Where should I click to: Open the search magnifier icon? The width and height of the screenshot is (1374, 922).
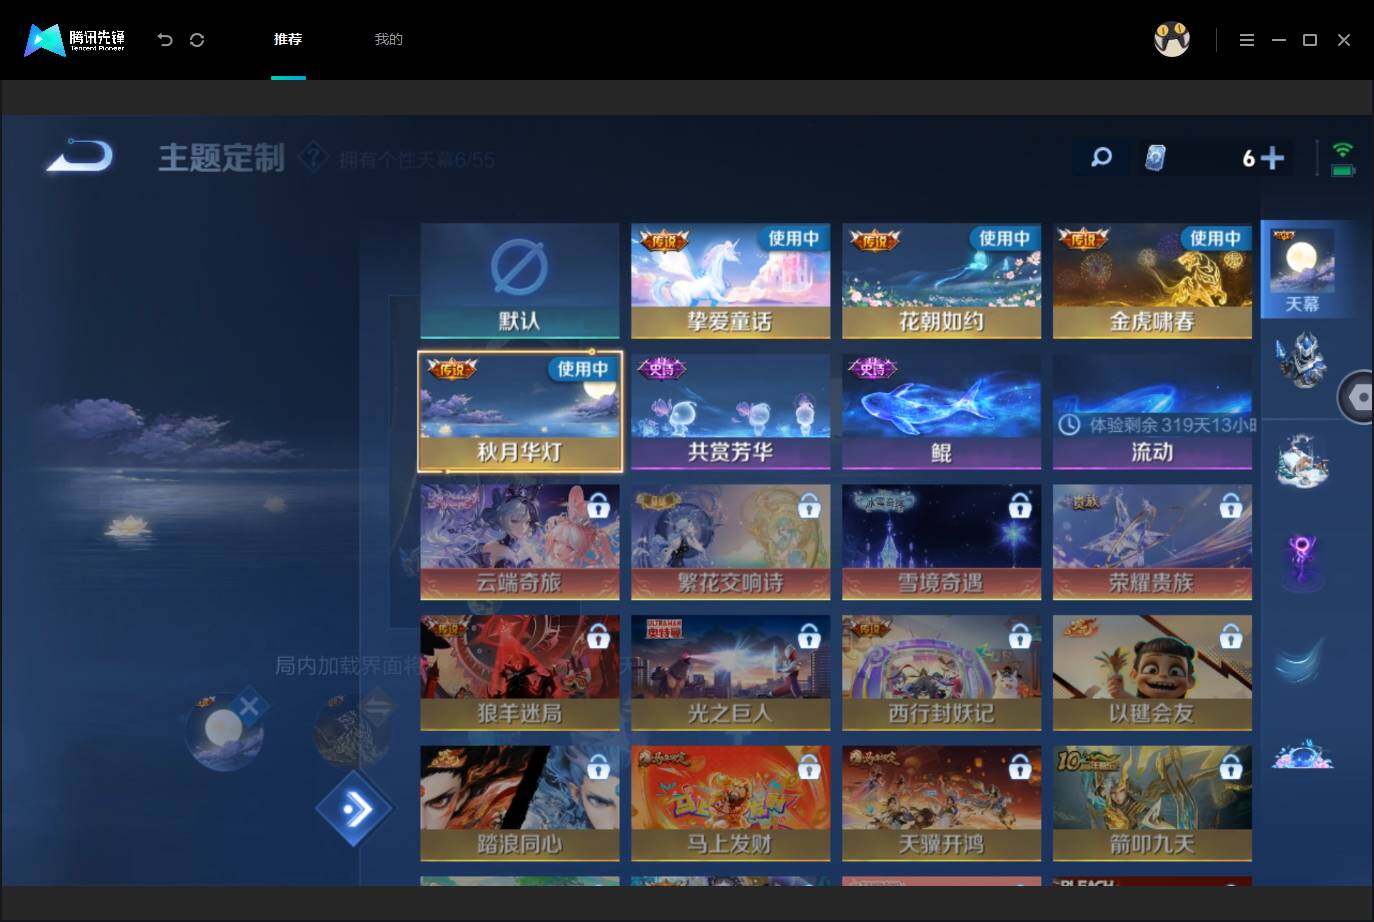(x=1101, y=157)
